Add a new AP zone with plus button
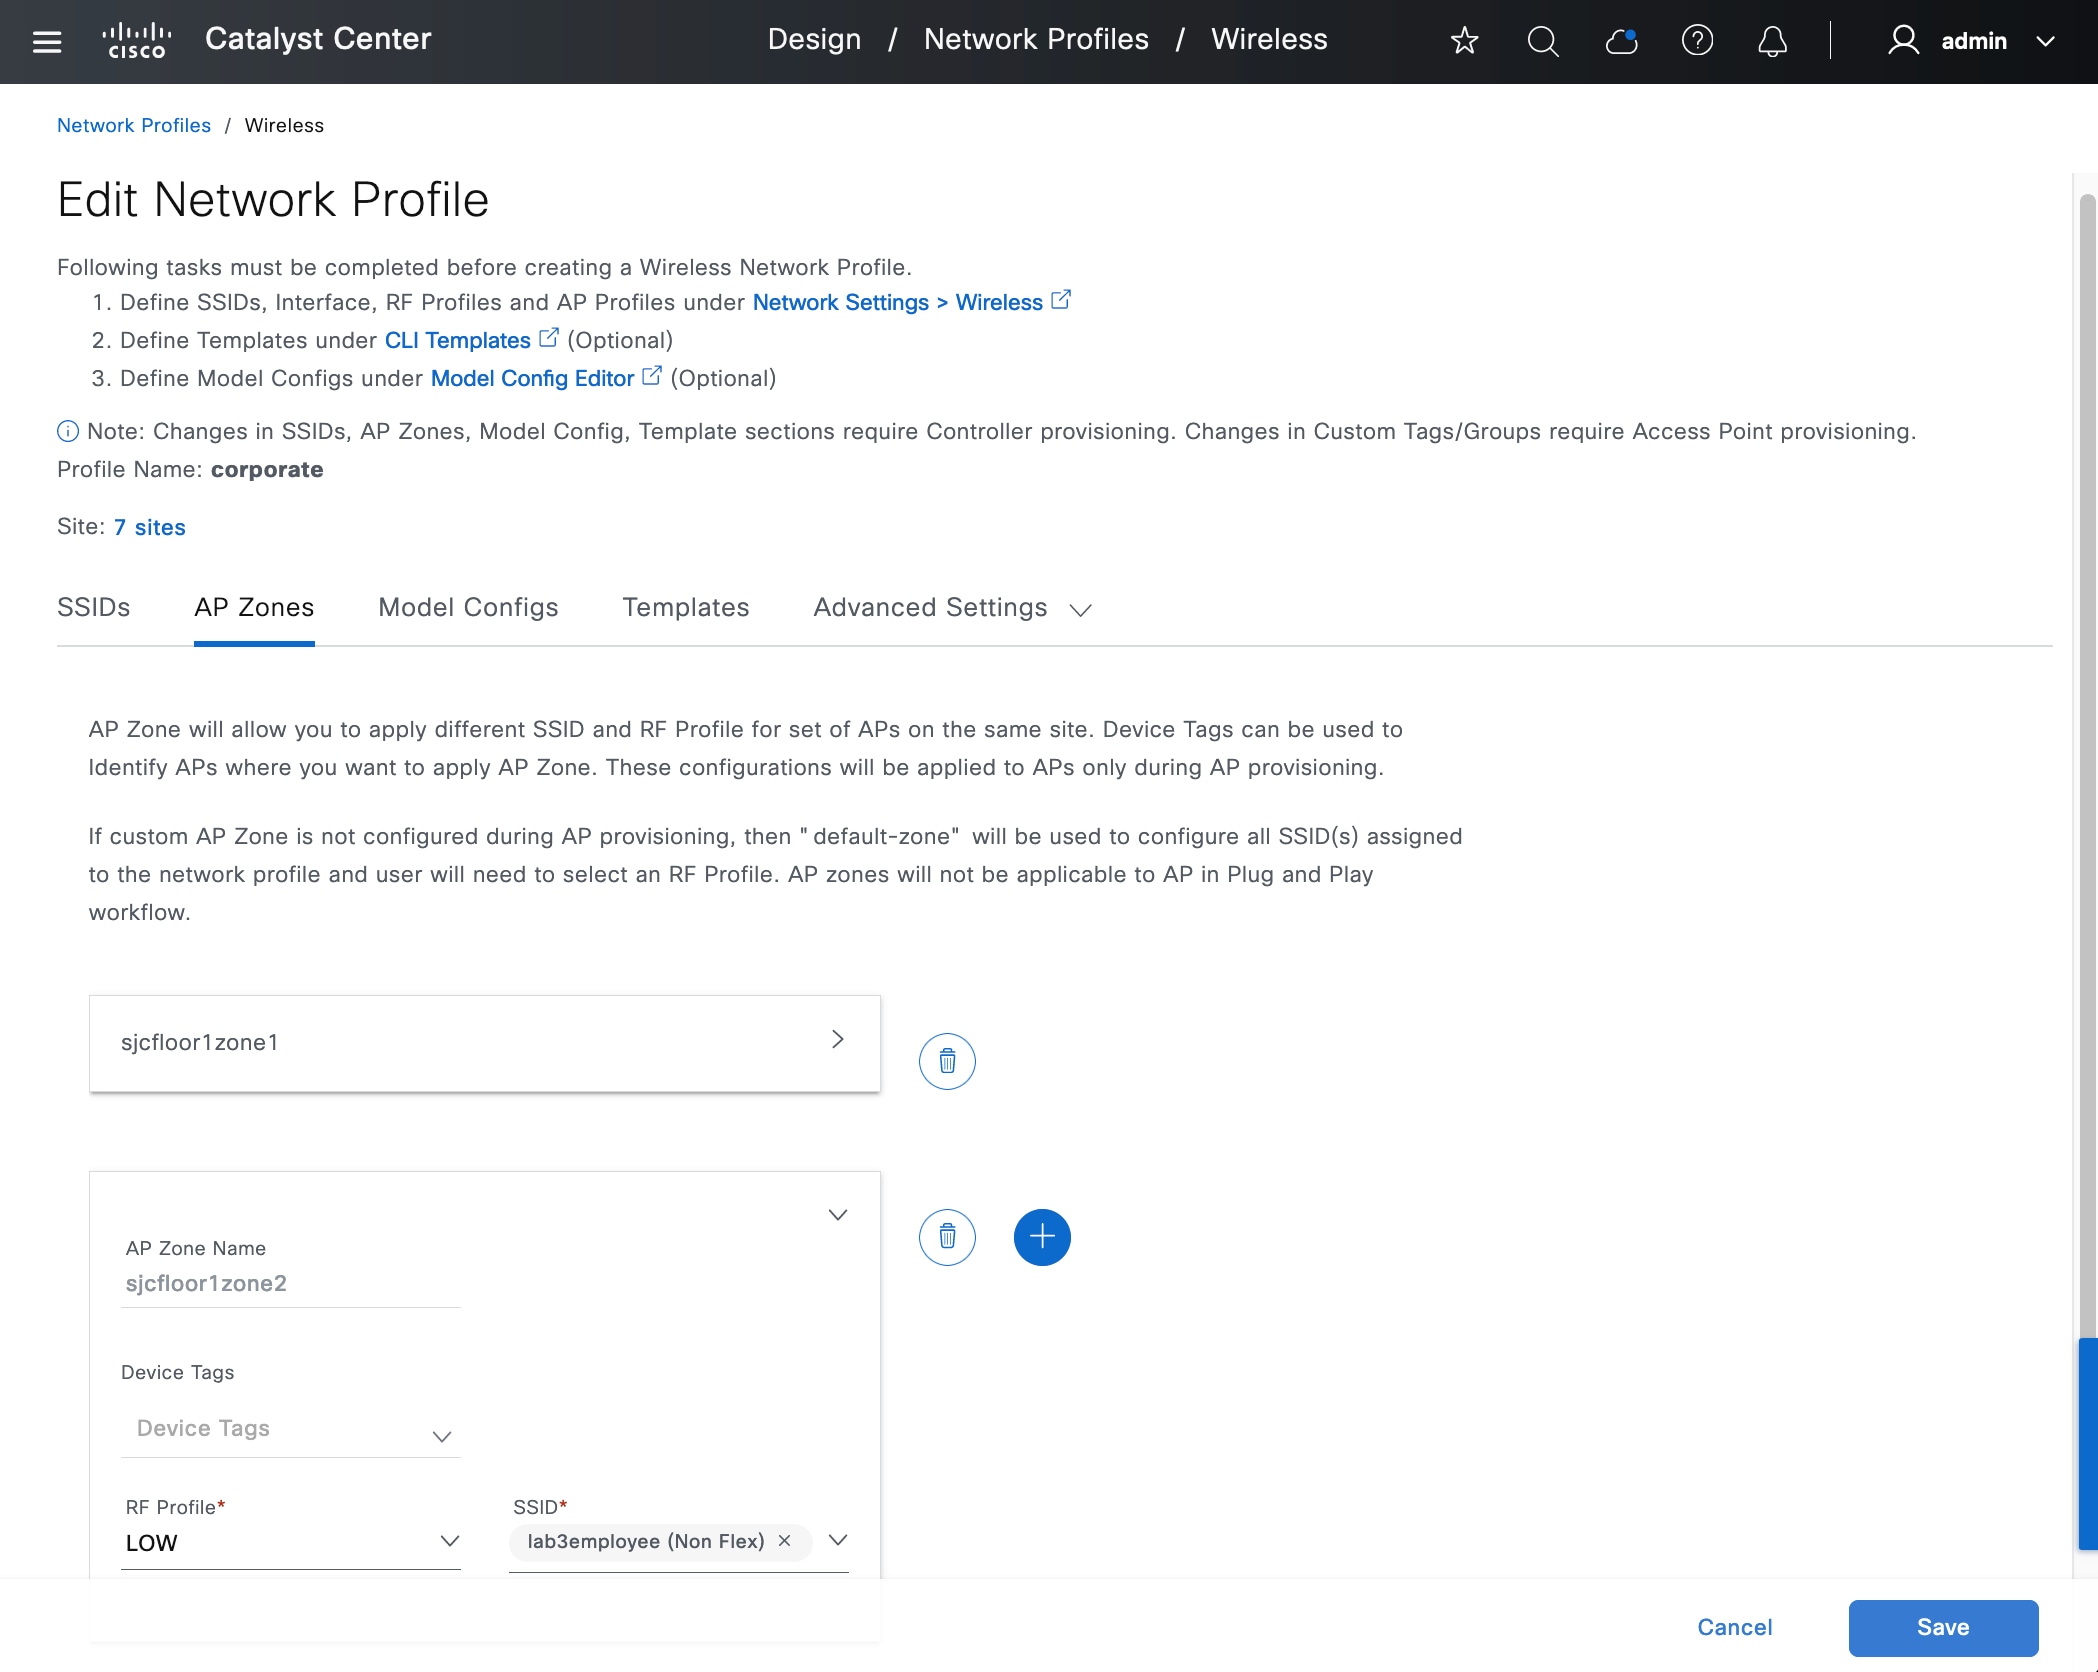The width and height of the screenshot is (2098, 1672). (1041, 1237)
